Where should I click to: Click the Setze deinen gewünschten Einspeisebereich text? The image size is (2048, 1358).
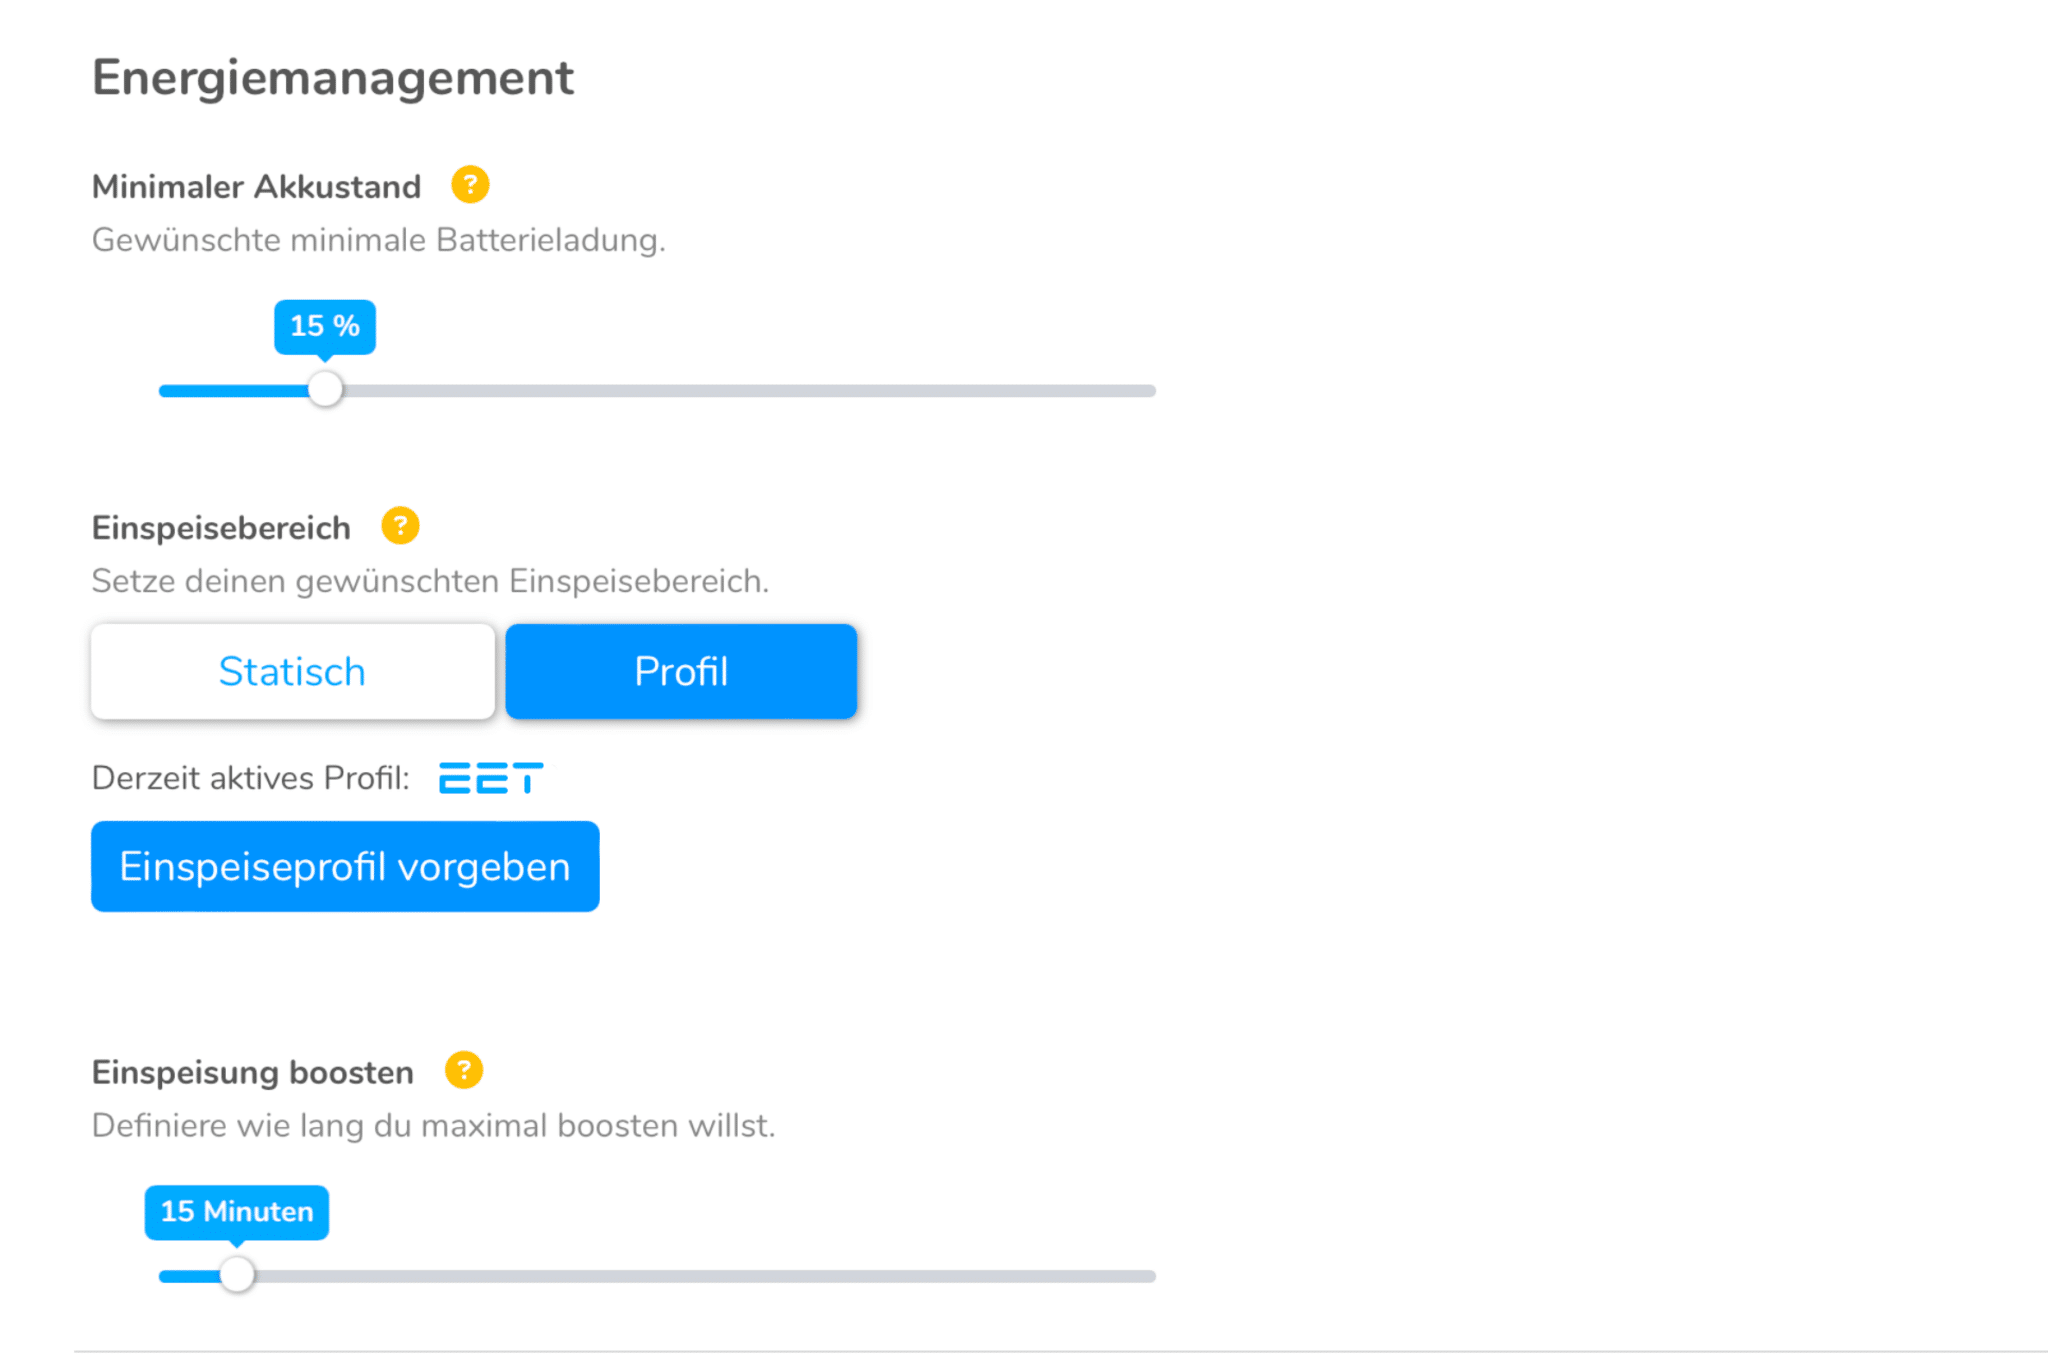tap(430, 581)
